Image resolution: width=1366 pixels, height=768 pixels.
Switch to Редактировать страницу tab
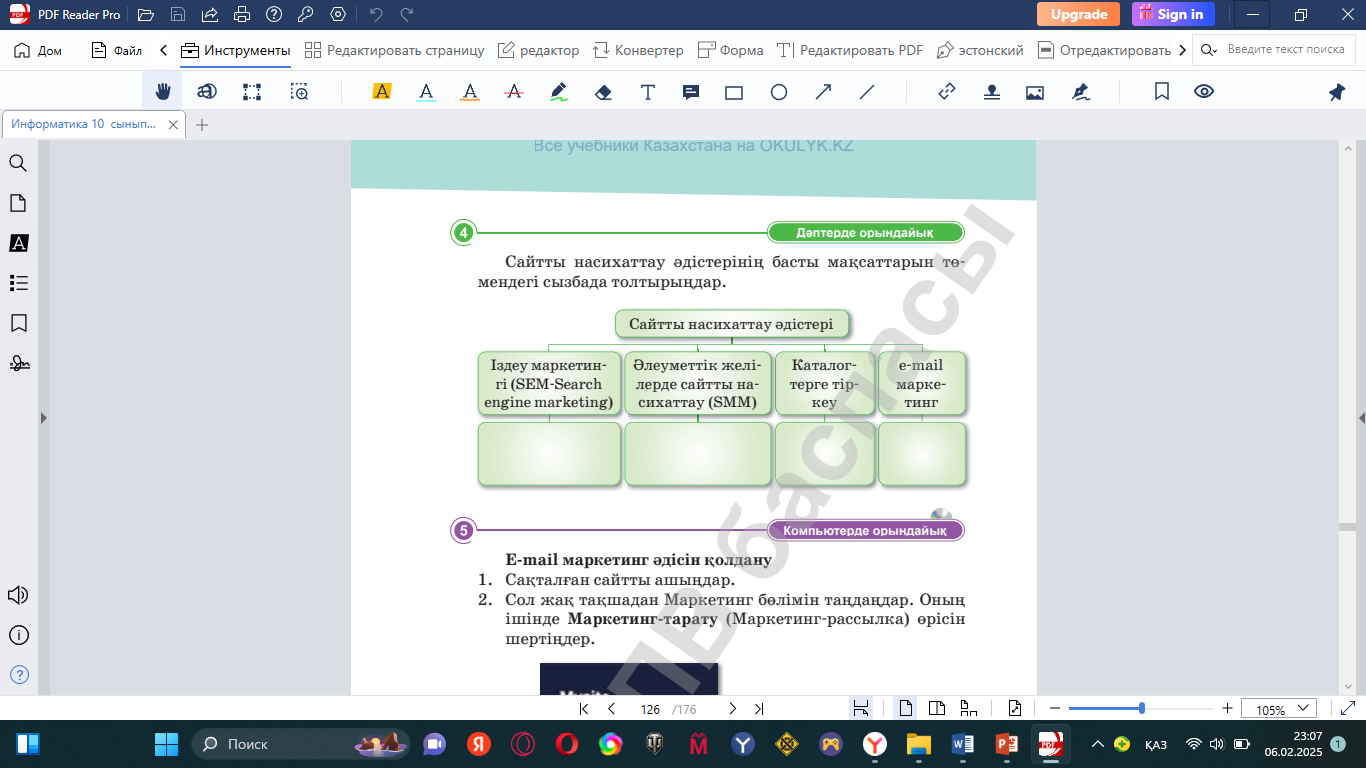coord(395,50)
